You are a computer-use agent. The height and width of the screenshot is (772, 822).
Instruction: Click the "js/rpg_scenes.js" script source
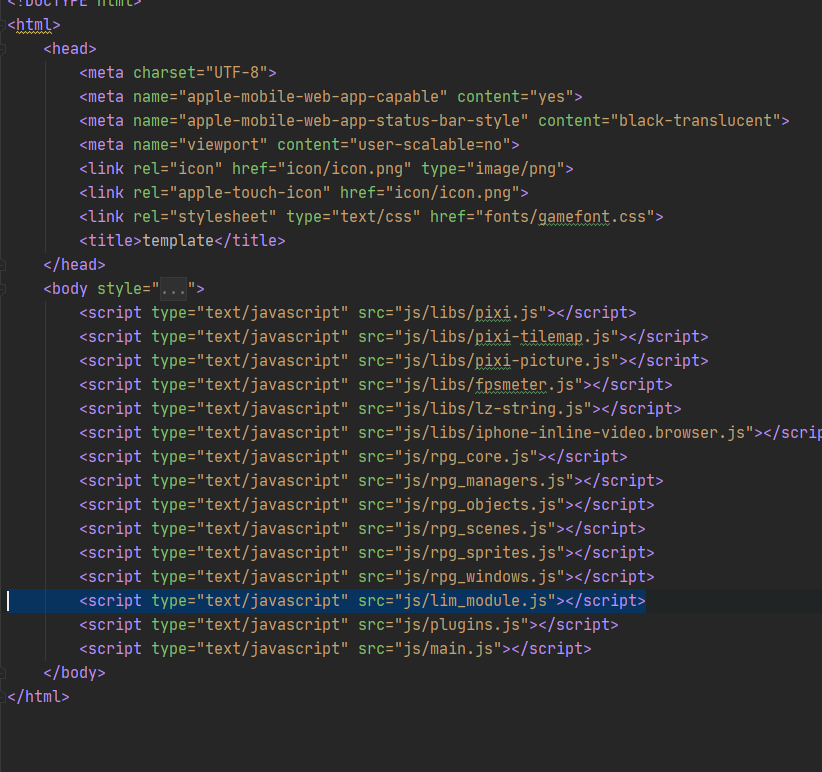click(x=475, y=530)
